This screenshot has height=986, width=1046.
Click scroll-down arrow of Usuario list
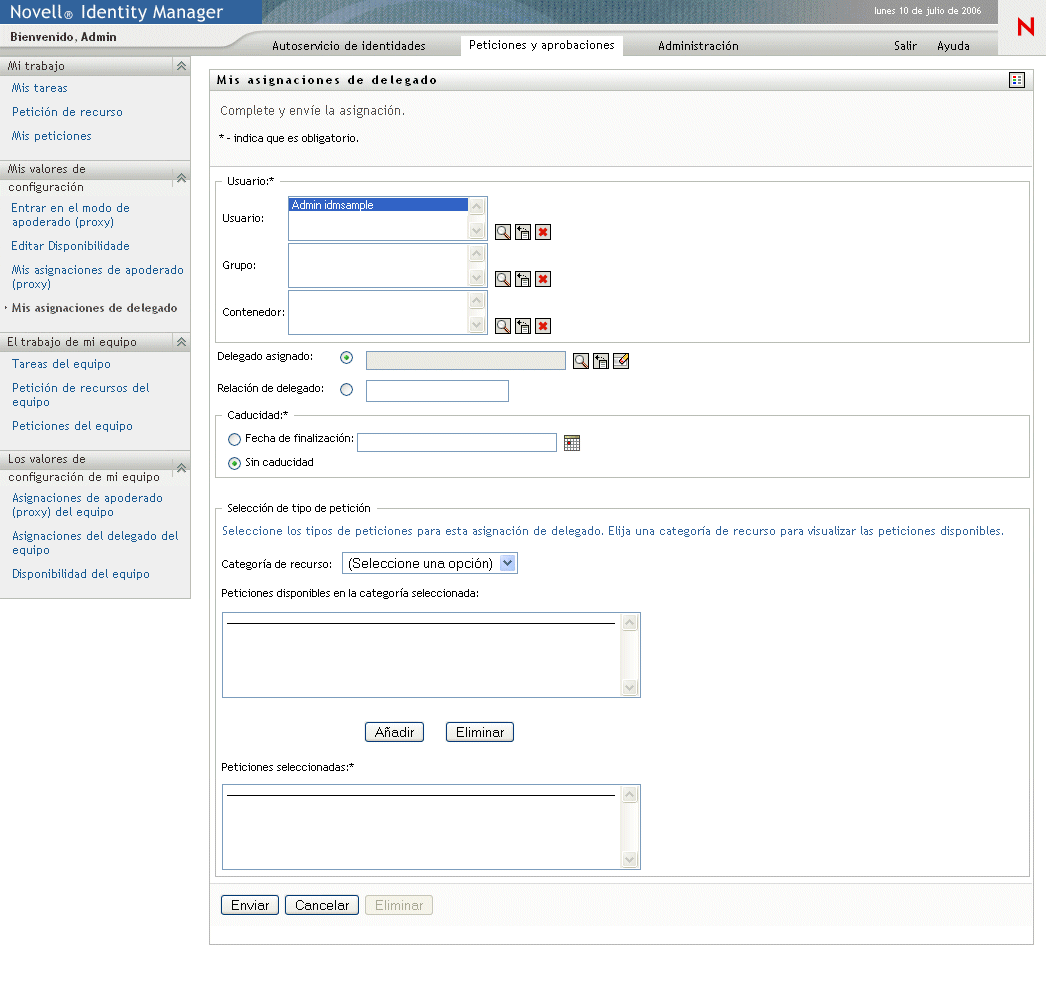(x=476, y=231)
